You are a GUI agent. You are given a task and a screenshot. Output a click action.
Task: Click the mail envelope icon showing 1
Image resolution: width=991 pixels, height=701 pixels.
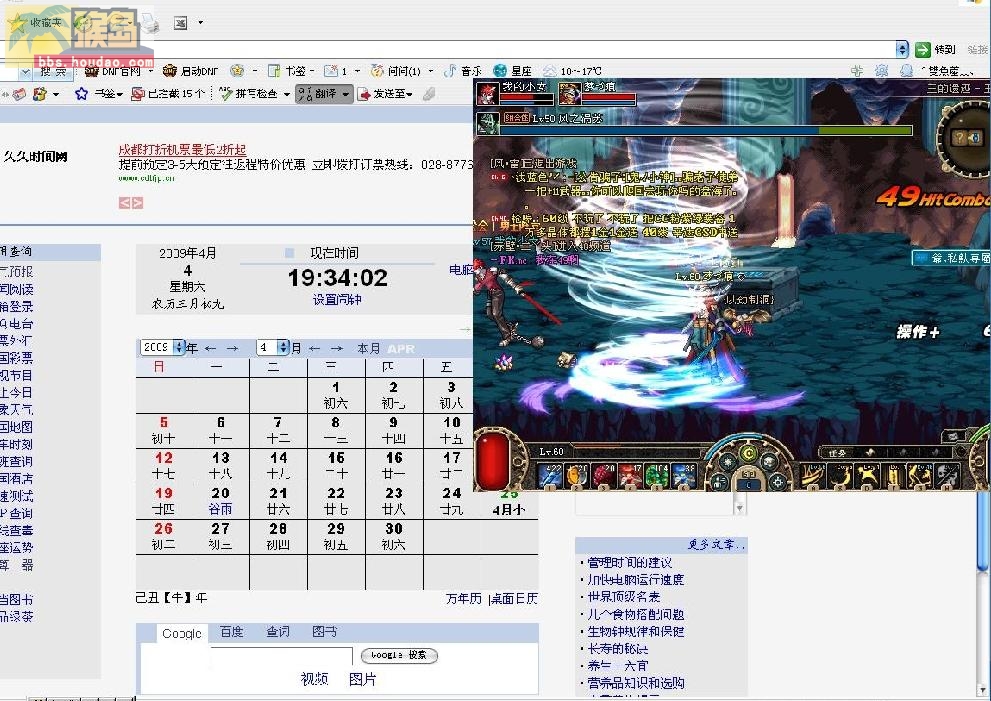click(331, 71)
